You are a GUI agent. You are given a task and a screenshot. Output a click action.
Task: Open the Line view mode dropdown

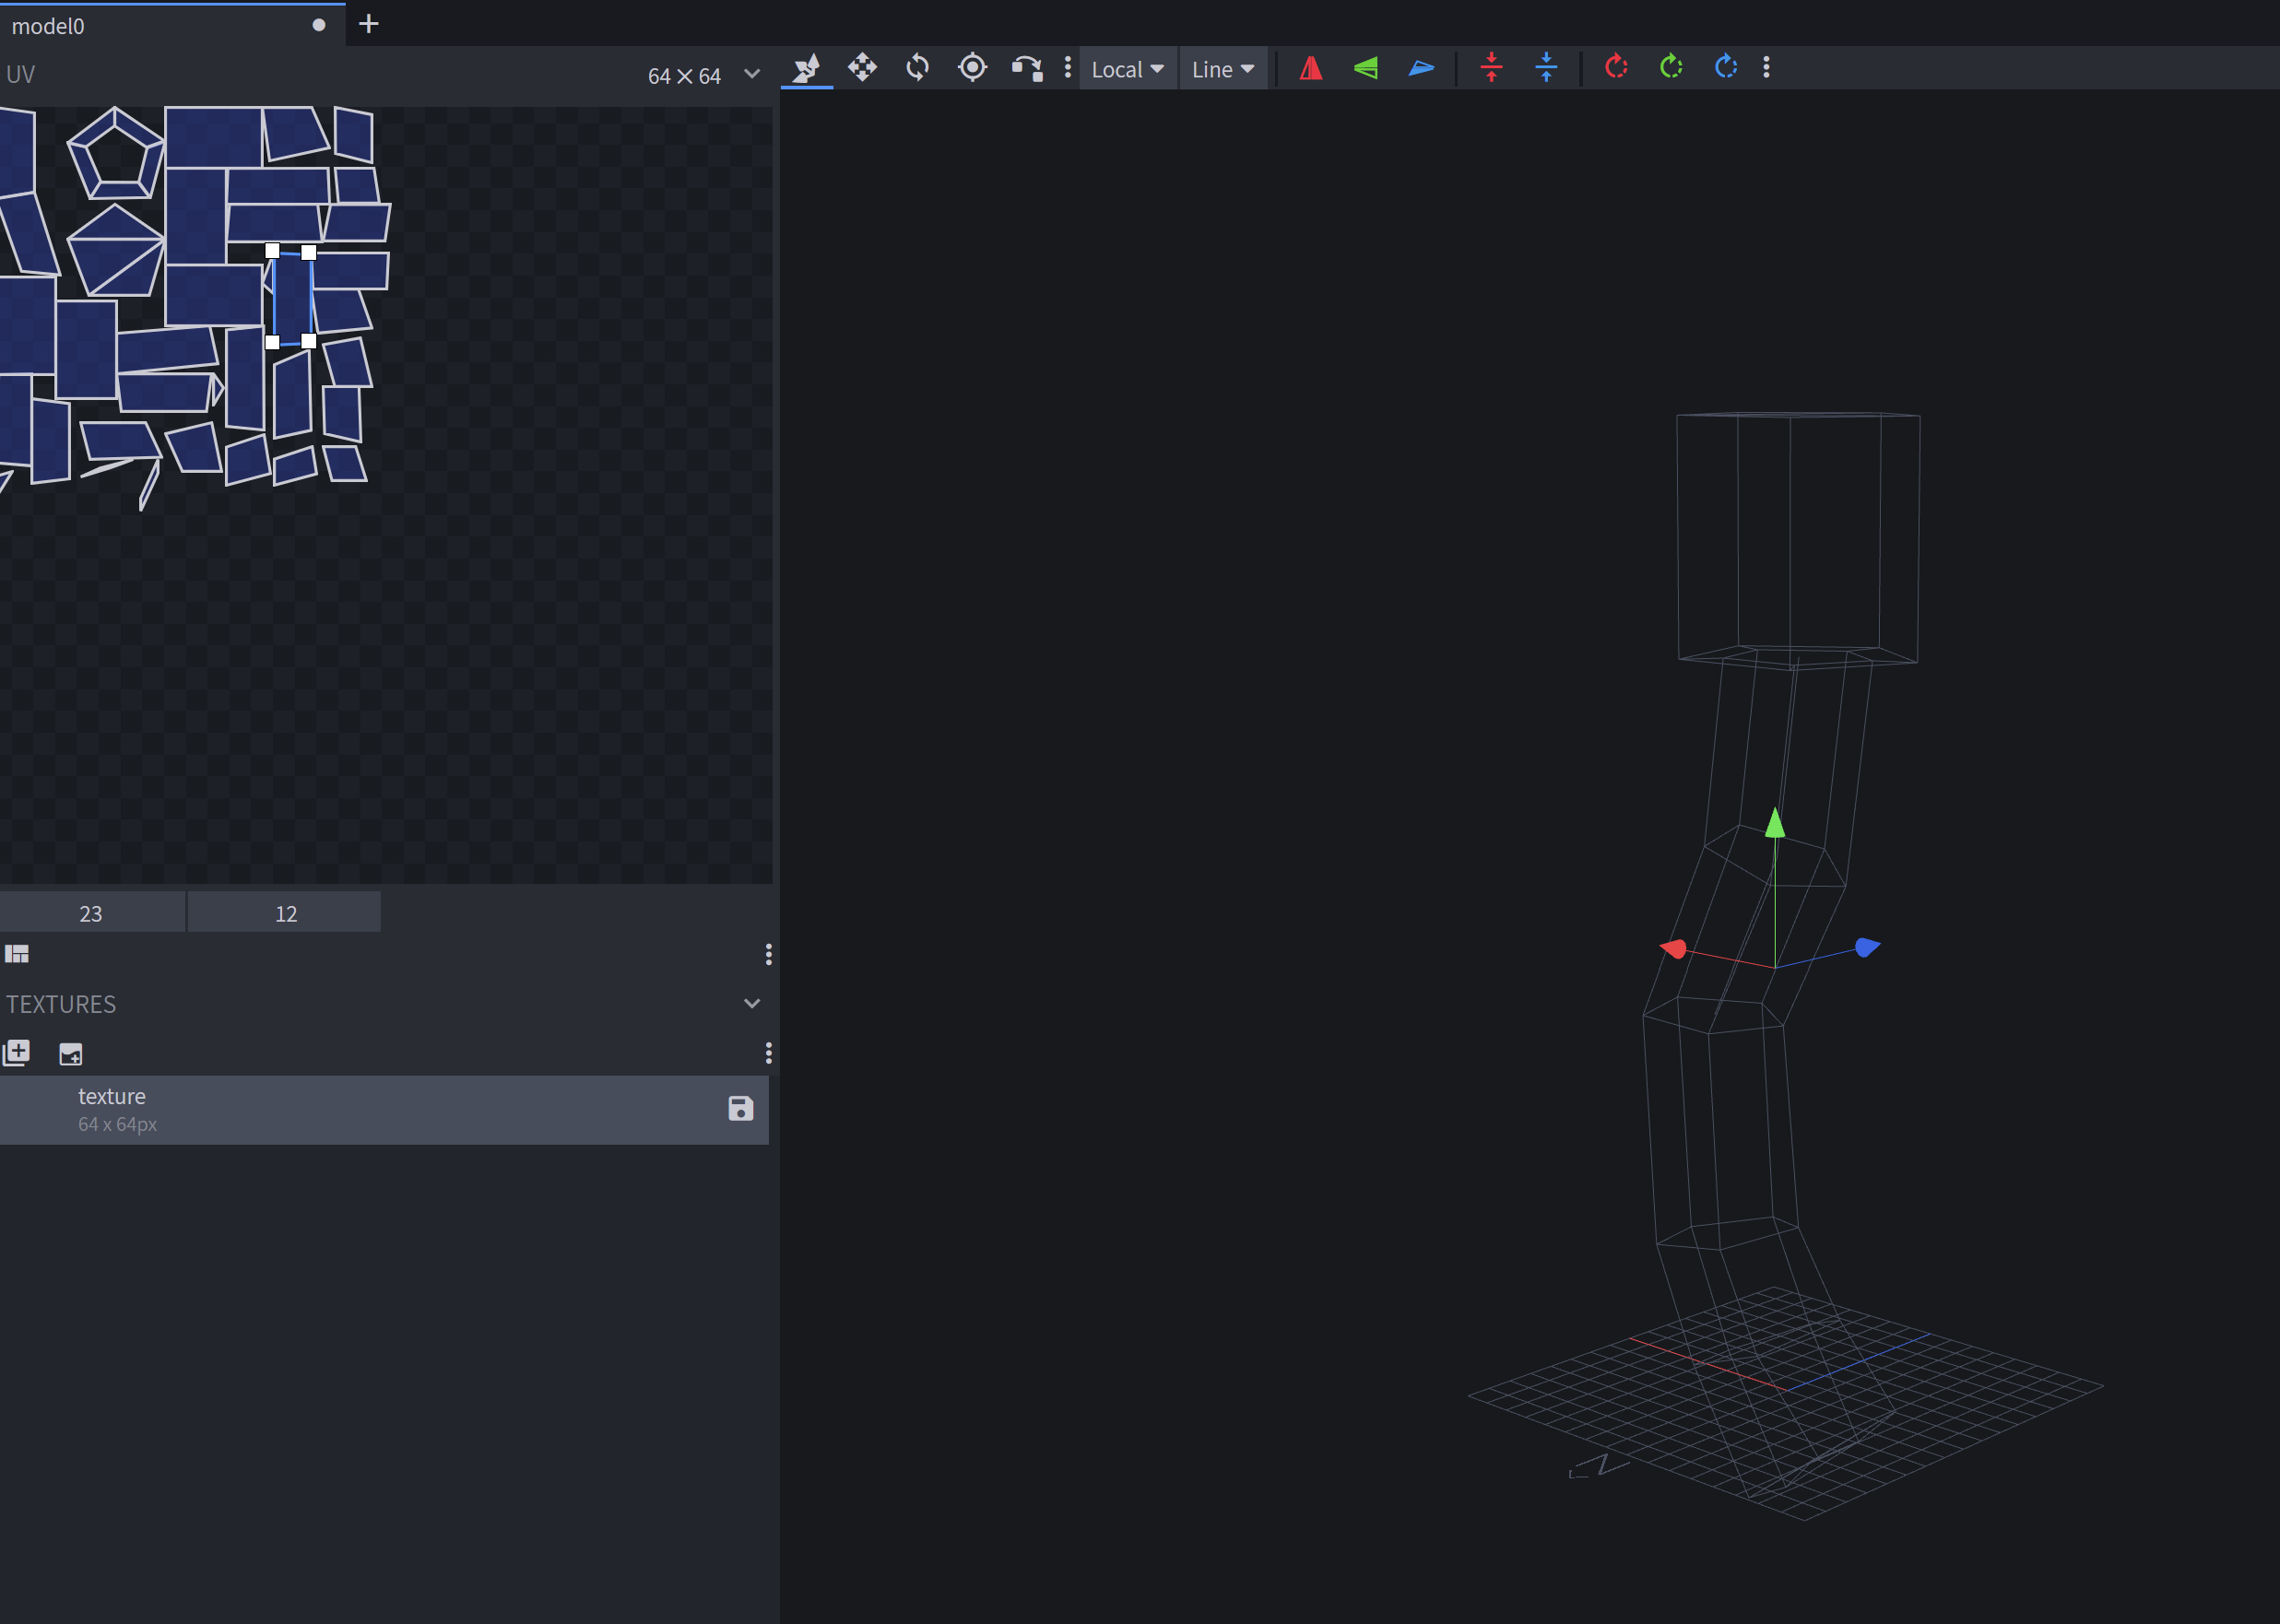point(1223,68)
